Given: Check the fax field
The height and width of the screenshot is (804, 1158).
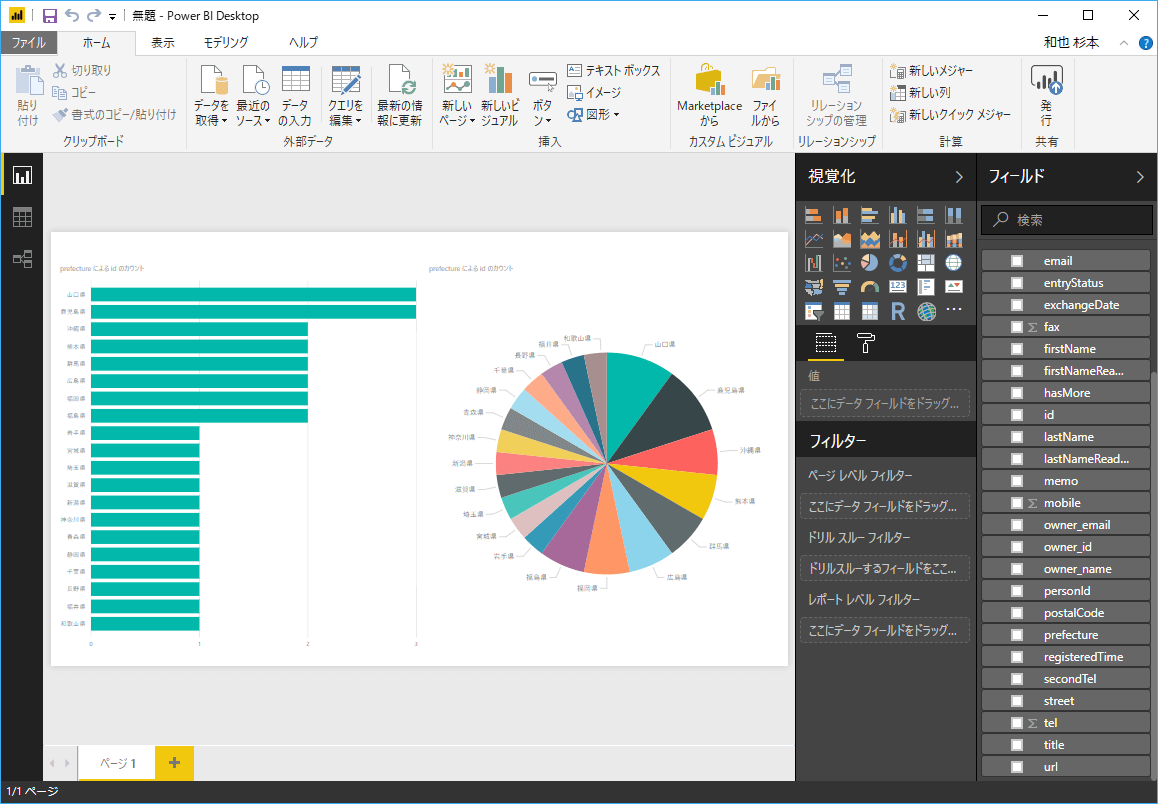Looking at the screenshot, I should 1017,326.
